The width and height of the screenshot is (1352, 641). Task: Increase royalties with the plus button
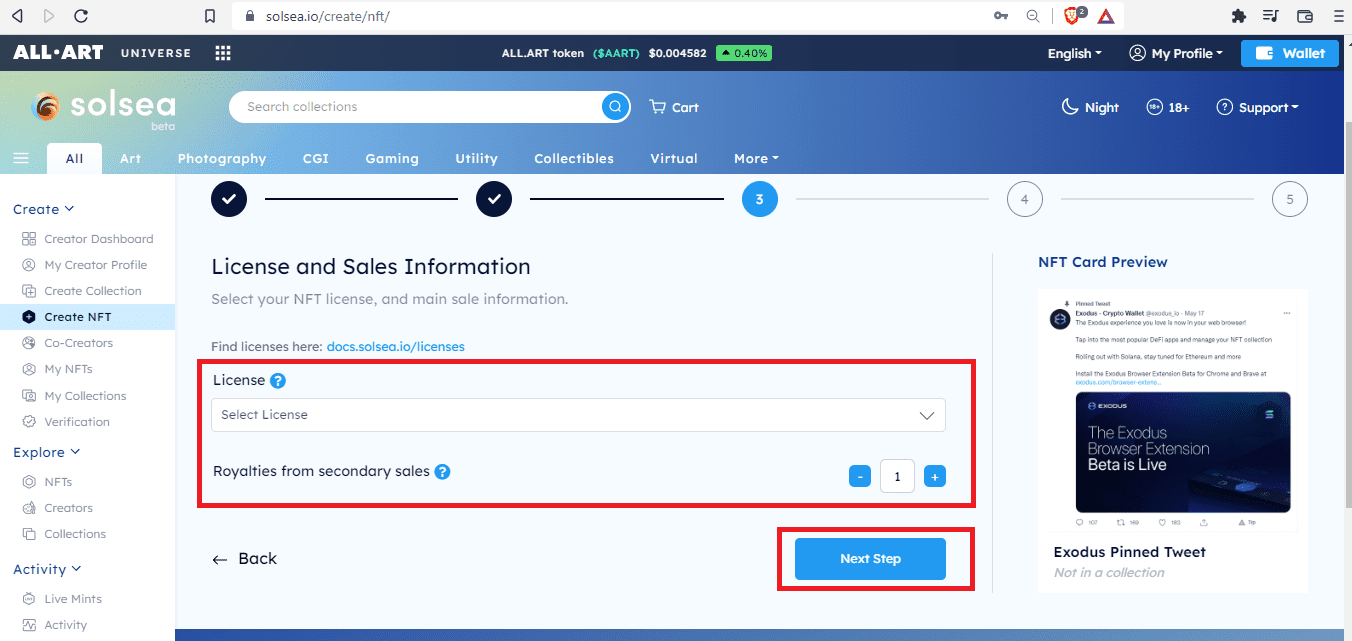point(935,477)
